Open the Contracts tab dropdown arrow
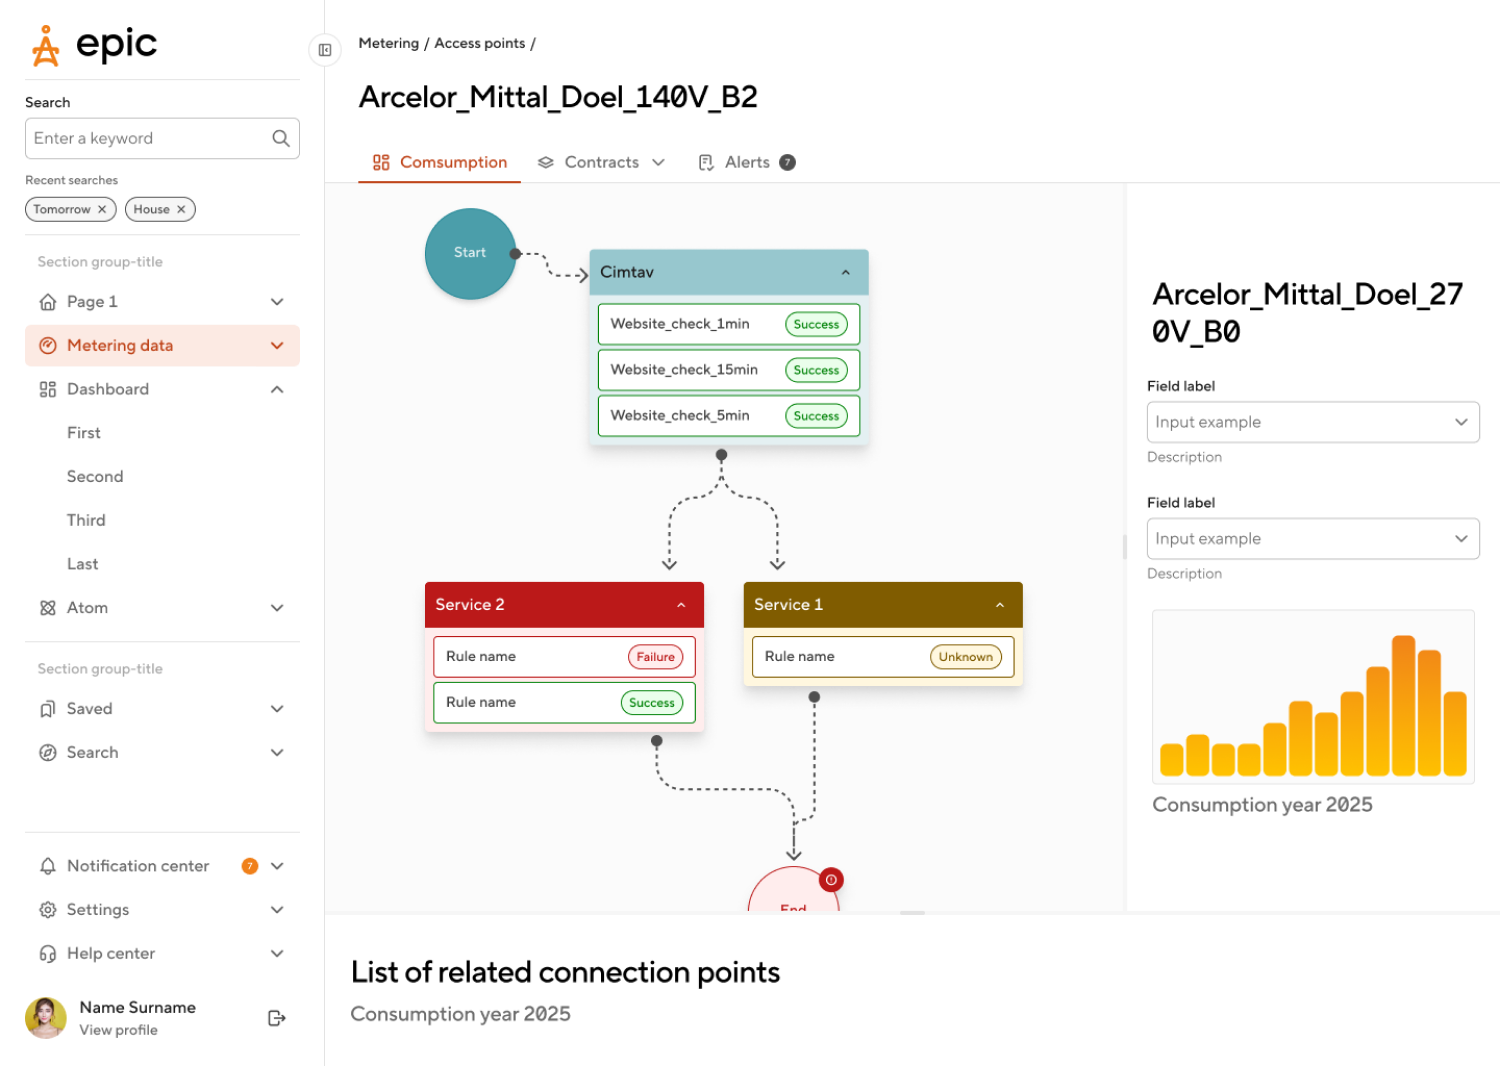The width and height of the screenshot is (1500, 1066). 658,162
